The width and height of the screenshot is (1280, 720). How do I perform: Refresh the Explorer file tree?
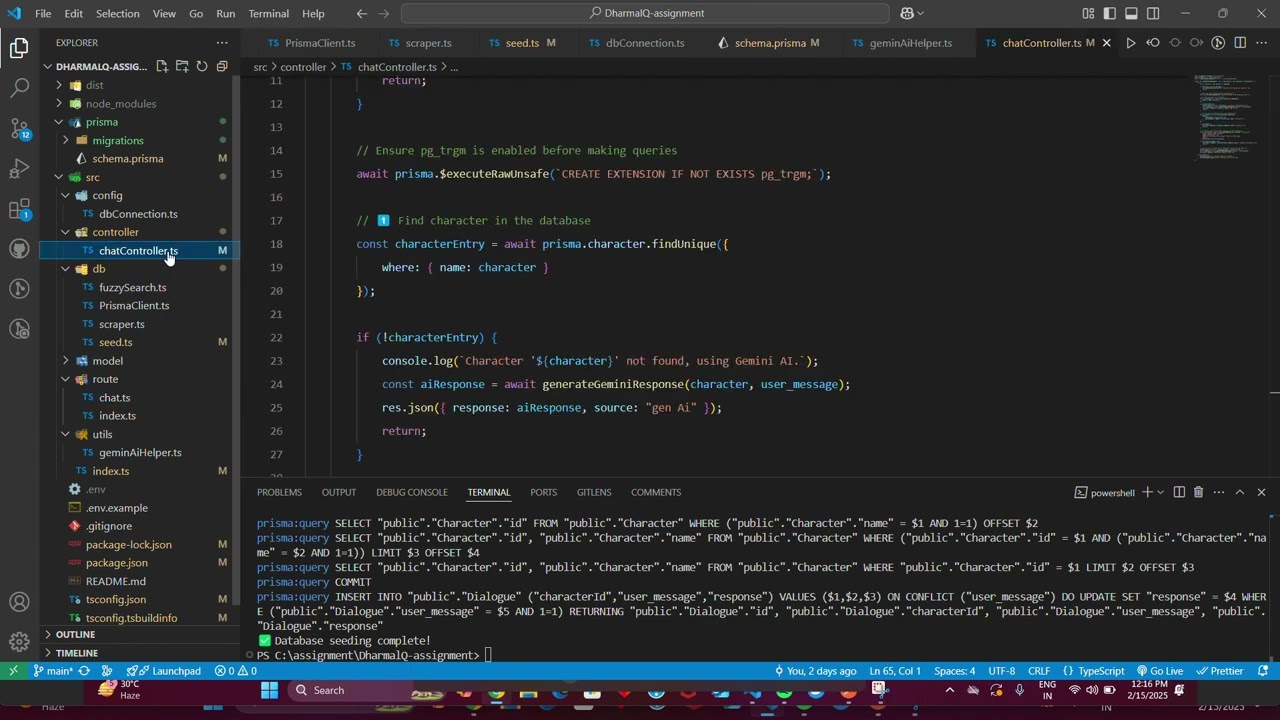coord(202,67)
